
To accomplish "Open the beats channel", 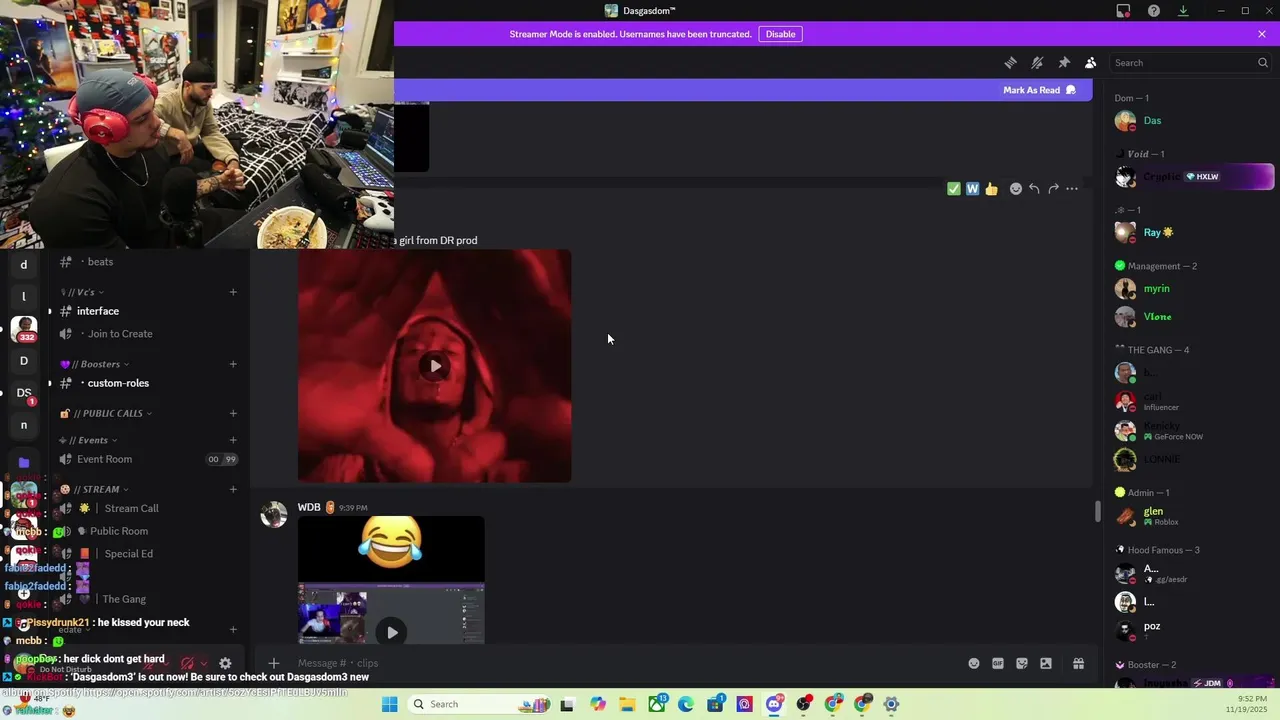I will (x=148, y=262).
